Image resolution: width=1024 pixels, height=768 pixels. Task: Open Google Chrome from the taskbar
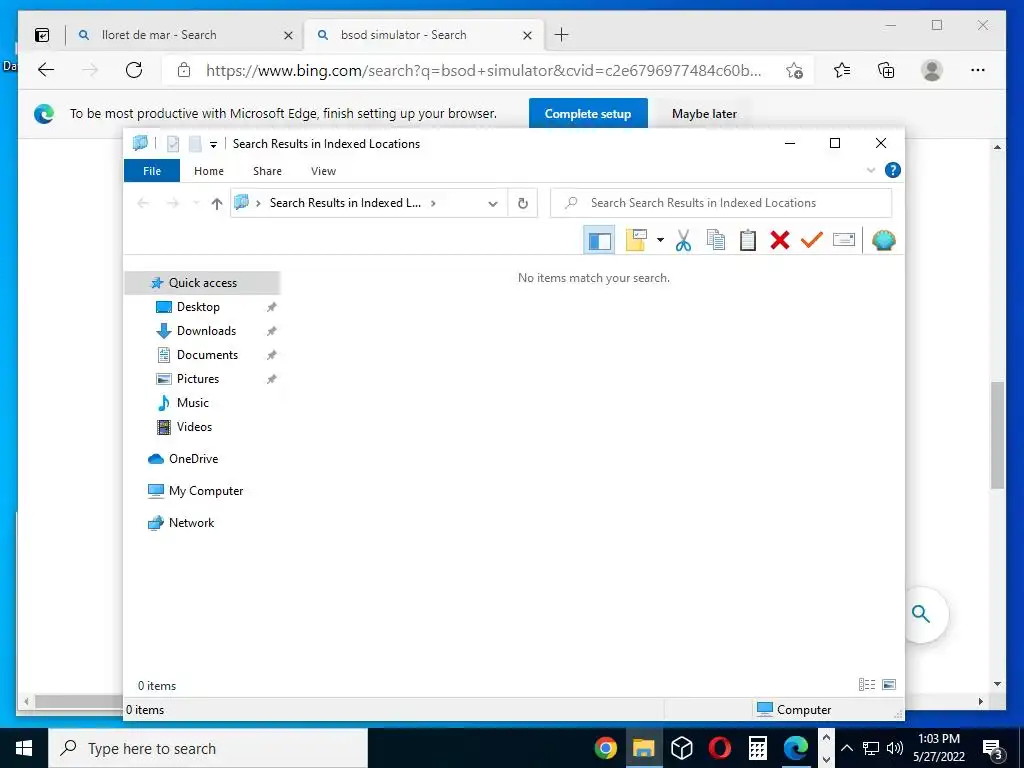[605, 748]
